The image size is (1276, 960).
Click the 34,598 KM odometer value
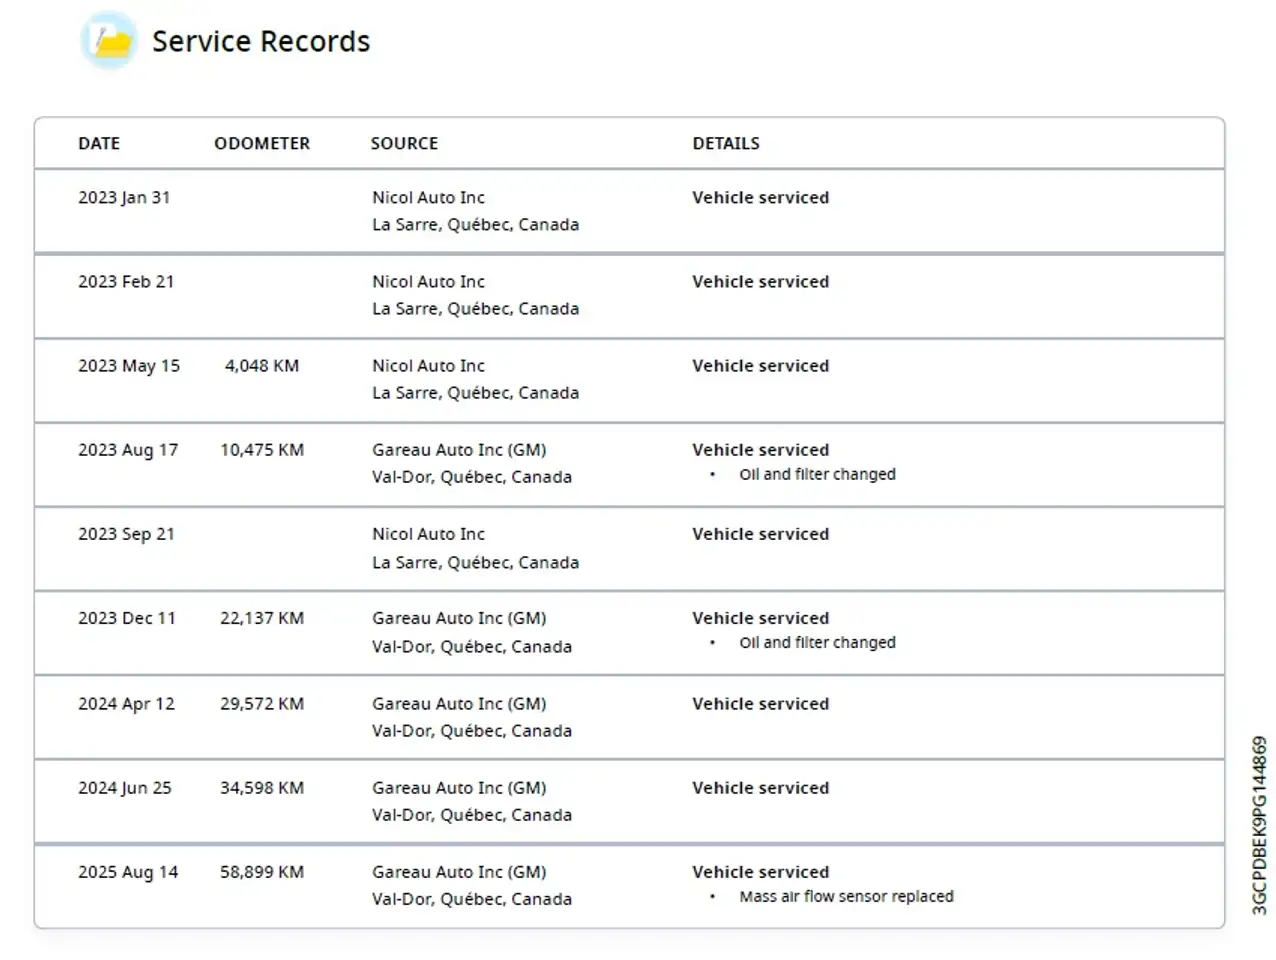click(x=262, y=788)
